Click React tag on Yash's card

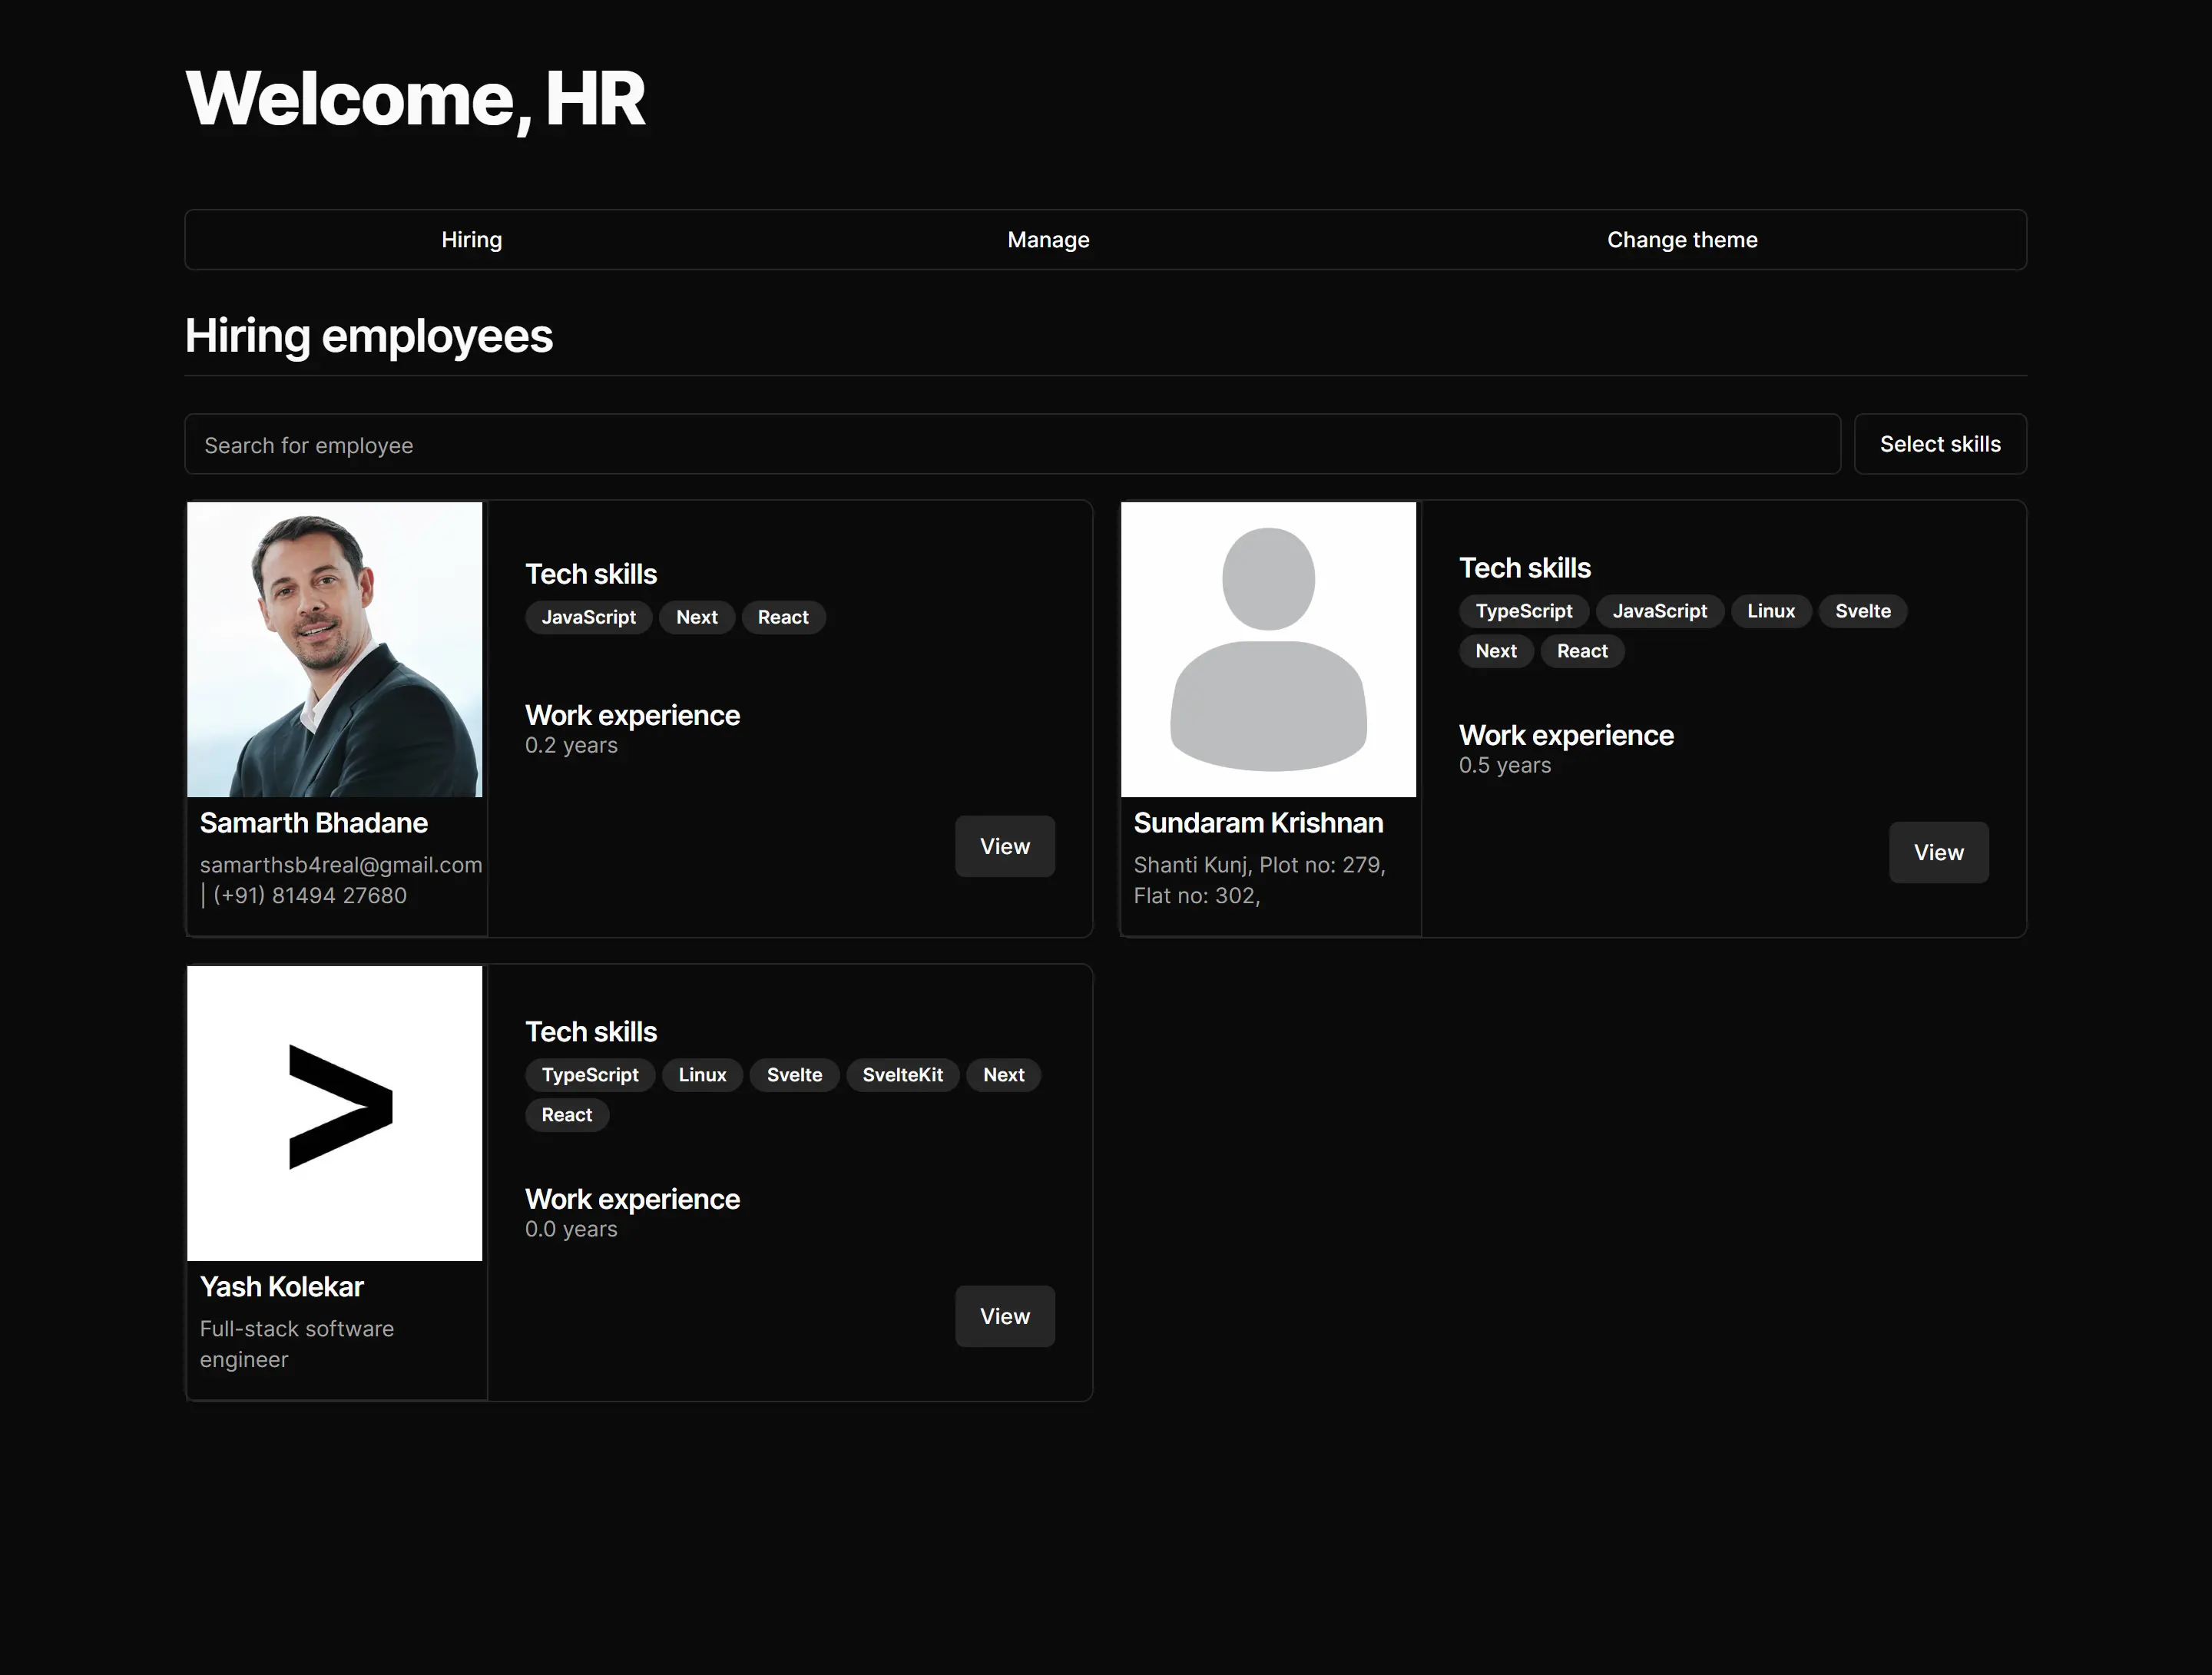[x=566, y=1115]
